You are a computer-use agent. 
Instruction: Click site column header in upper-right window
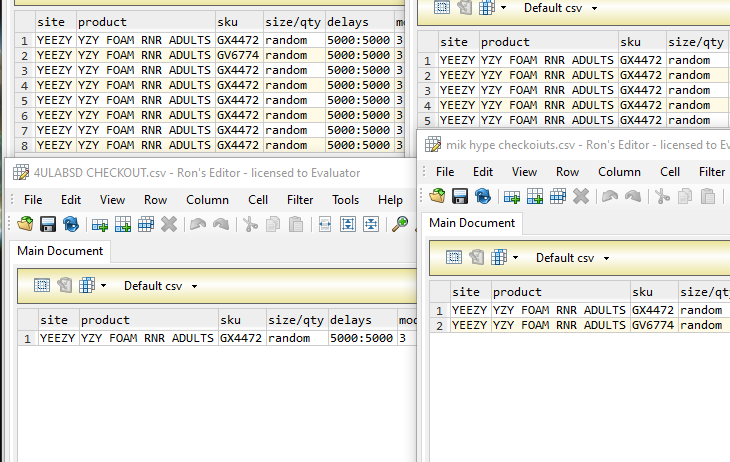click(459, 42)
